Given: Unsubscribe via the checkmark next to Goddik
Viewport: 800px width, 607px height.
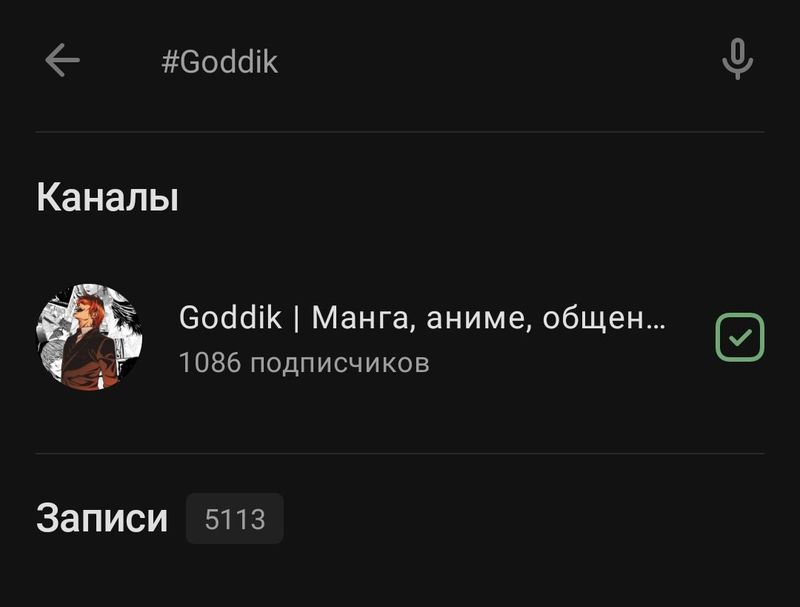Looking at the screenshot, I should [x=739, y=337].
